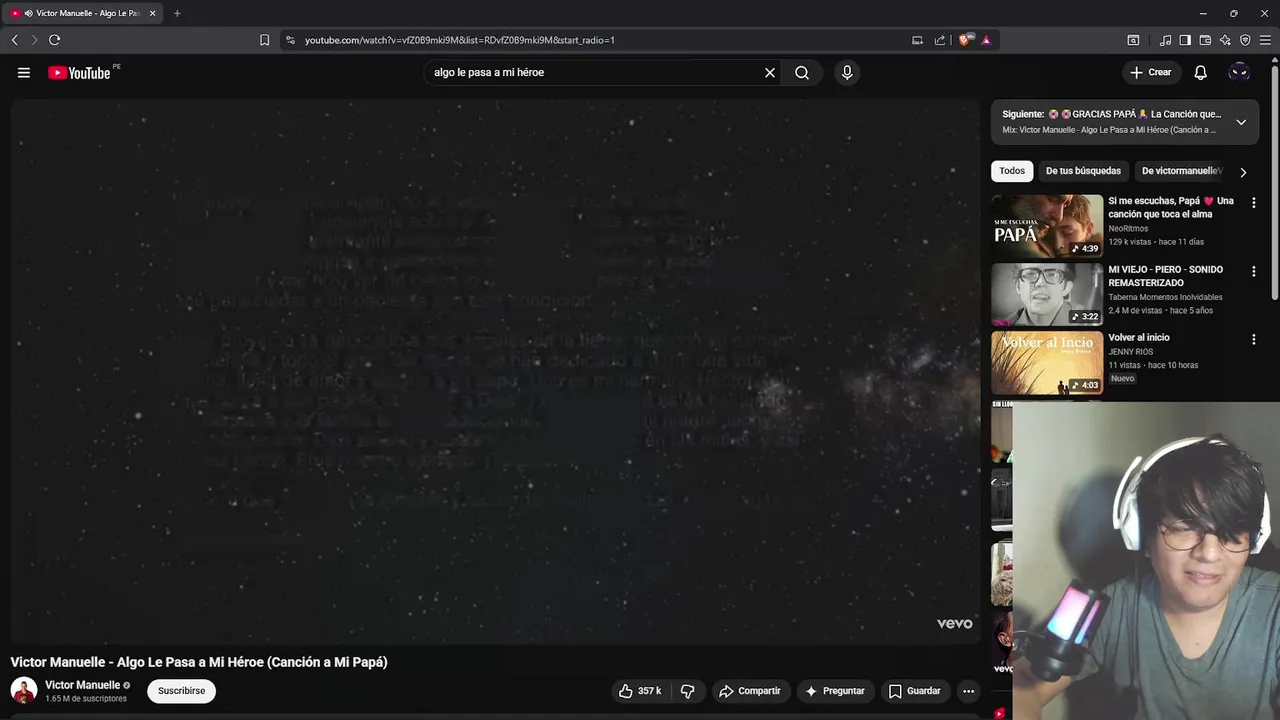Click the video title text
Screen dimensions: 1280x720
click(x=199, y=662)
